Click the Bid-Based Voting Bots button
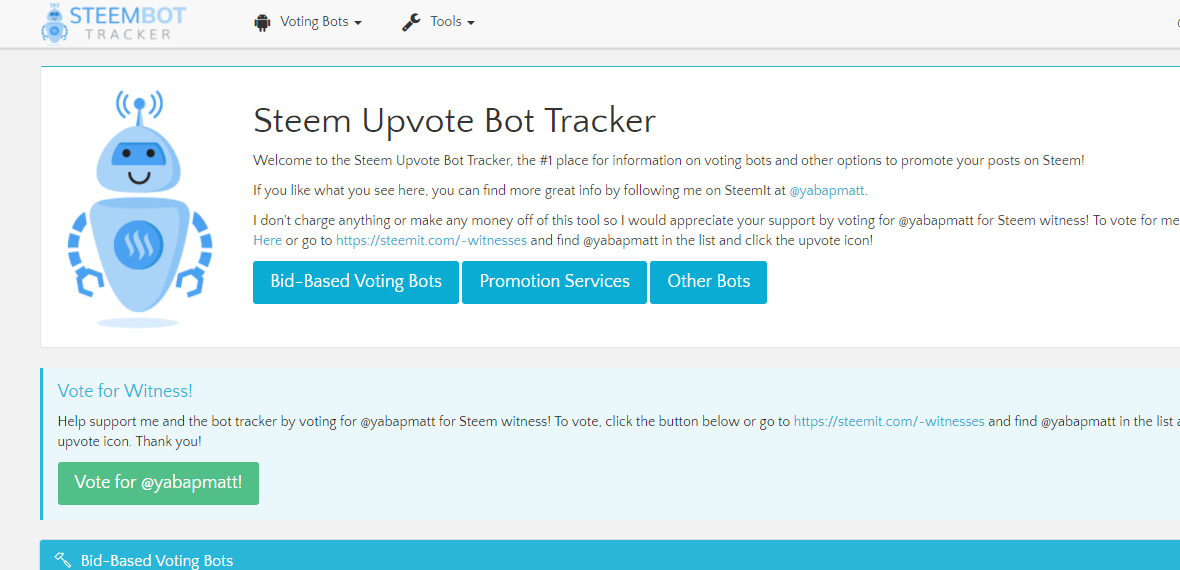 coord(356,282)
